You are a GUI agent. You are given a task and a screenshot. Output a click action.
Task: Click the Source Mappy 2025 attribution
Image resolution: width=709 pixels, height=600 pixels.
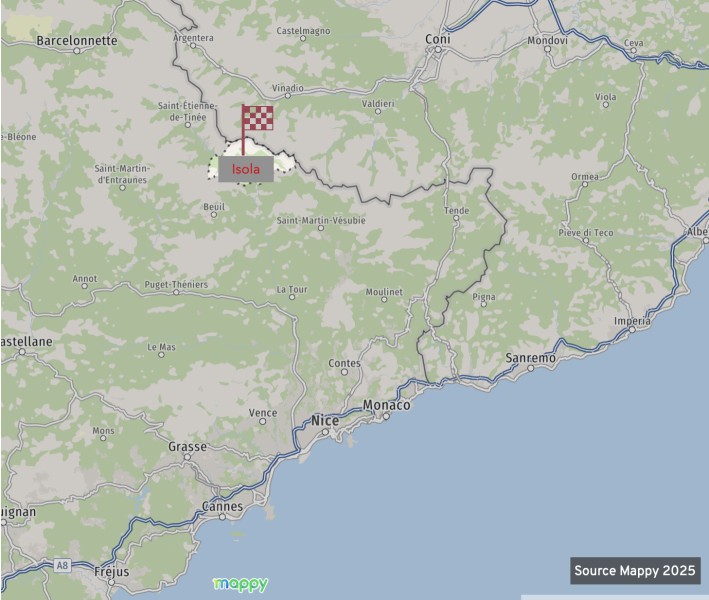[635, 571]
